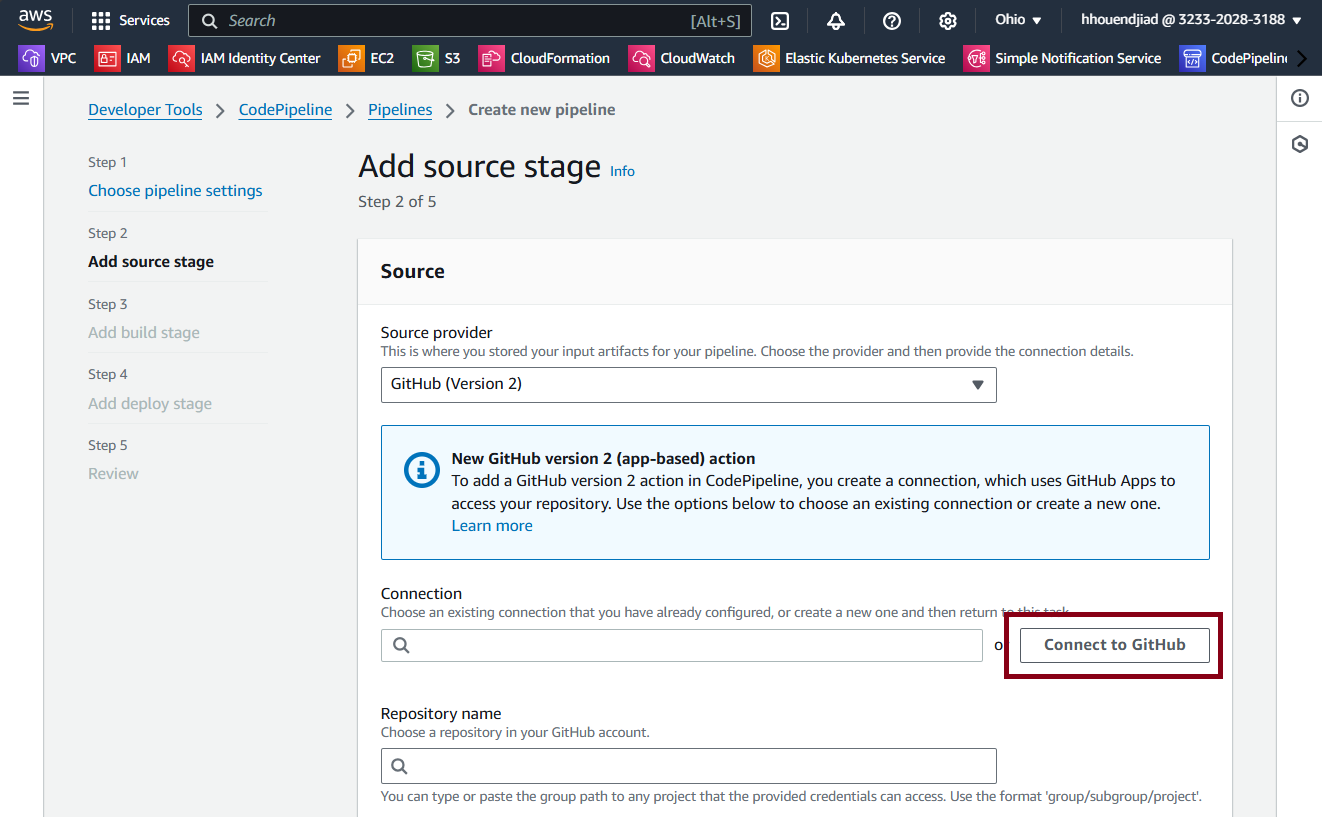
Task: Click the info icon in blue notice
Action: (x=422, y=469)
